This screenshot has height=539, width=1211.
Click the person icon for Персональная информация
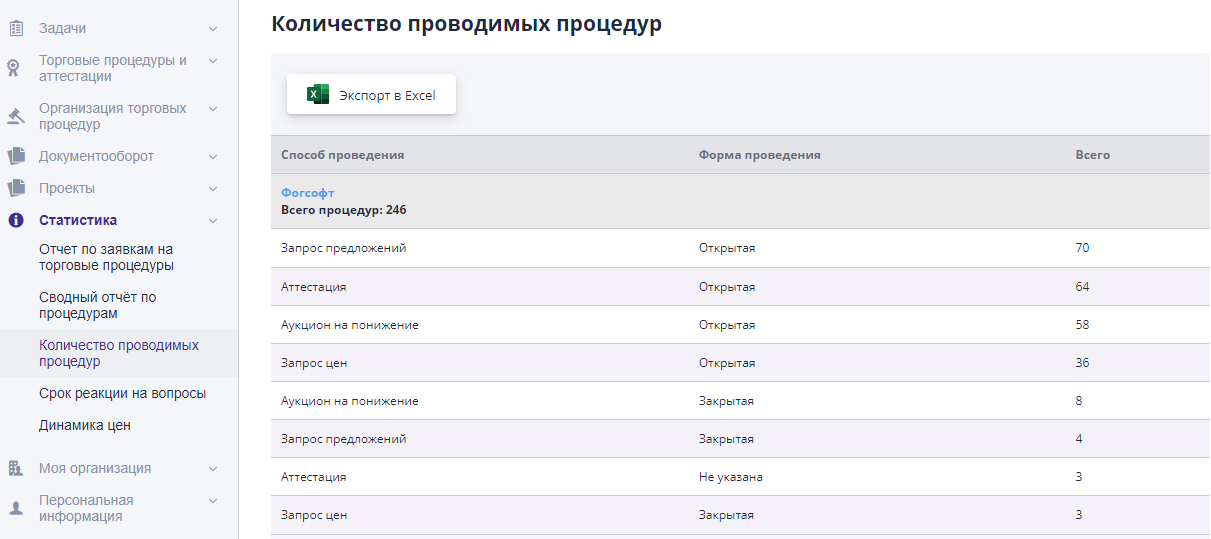pos(15,508)
